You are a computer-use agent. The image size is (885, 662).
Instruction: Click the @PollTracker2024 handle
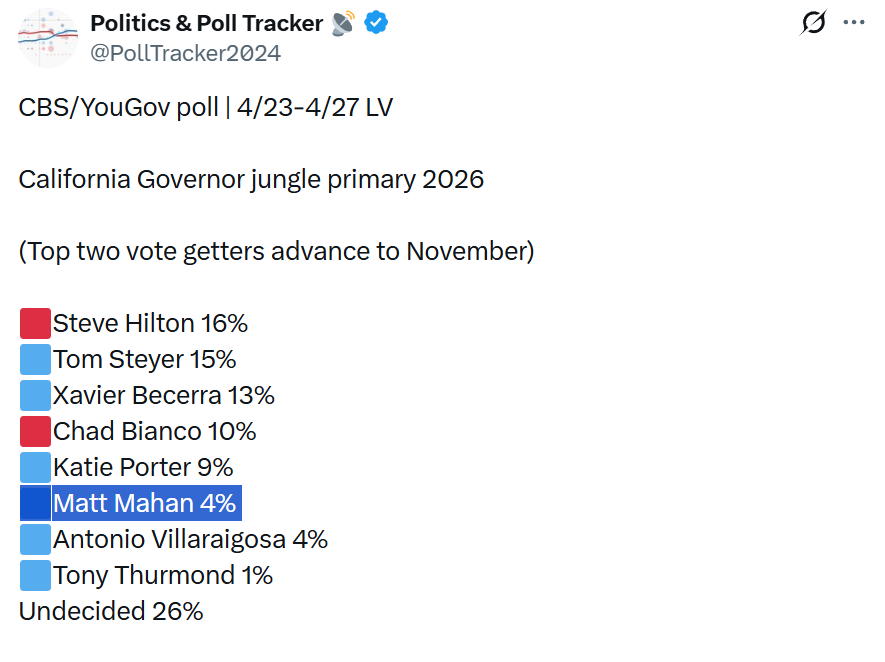[x=185, y=53]
